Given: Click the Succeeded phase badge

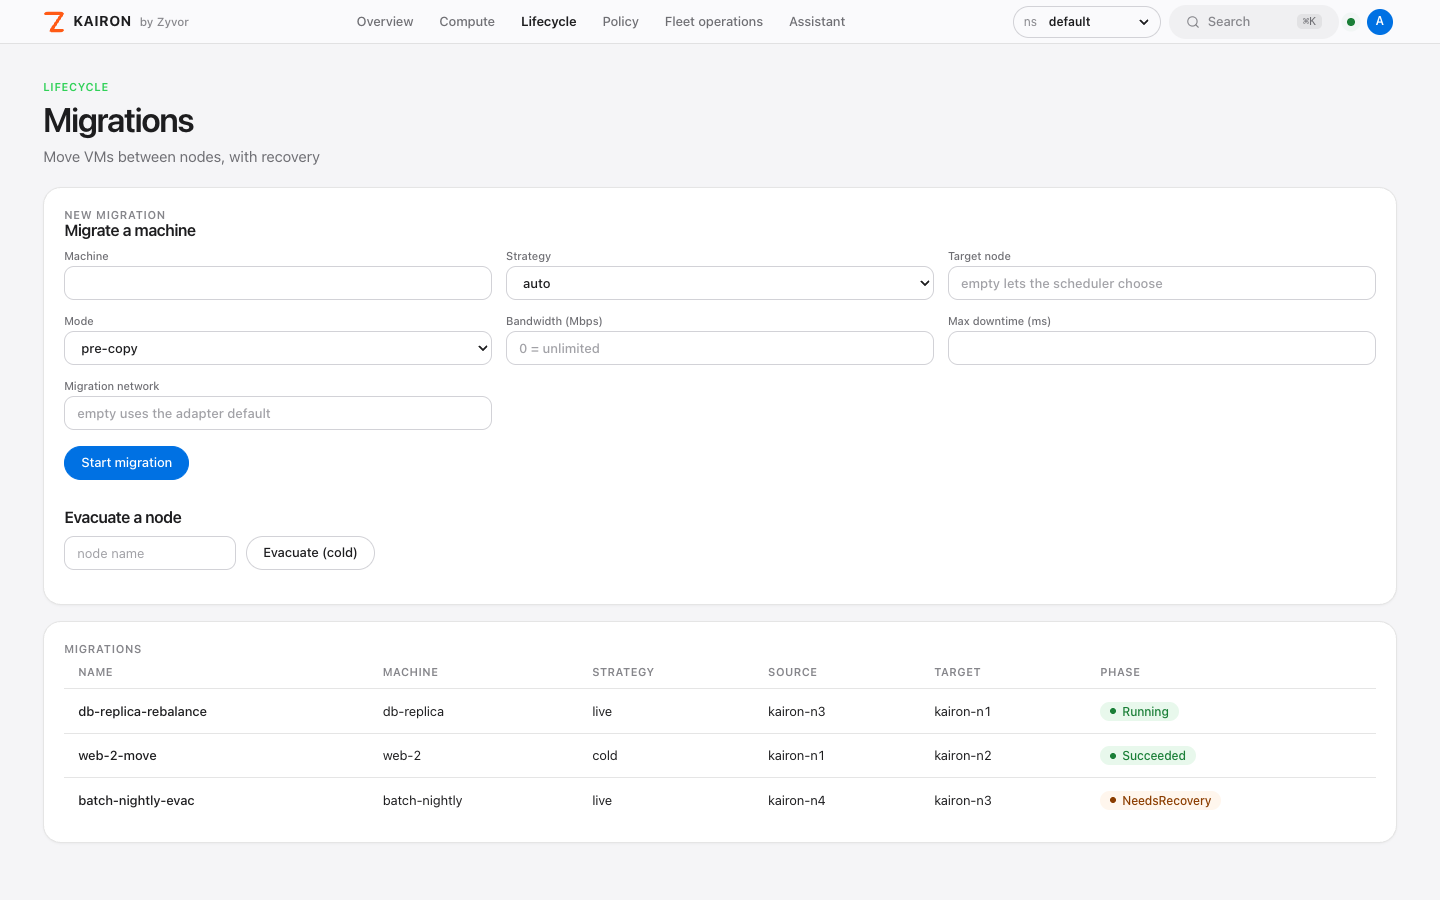Looking at the screenshot, I should (x=1148, y=756).
